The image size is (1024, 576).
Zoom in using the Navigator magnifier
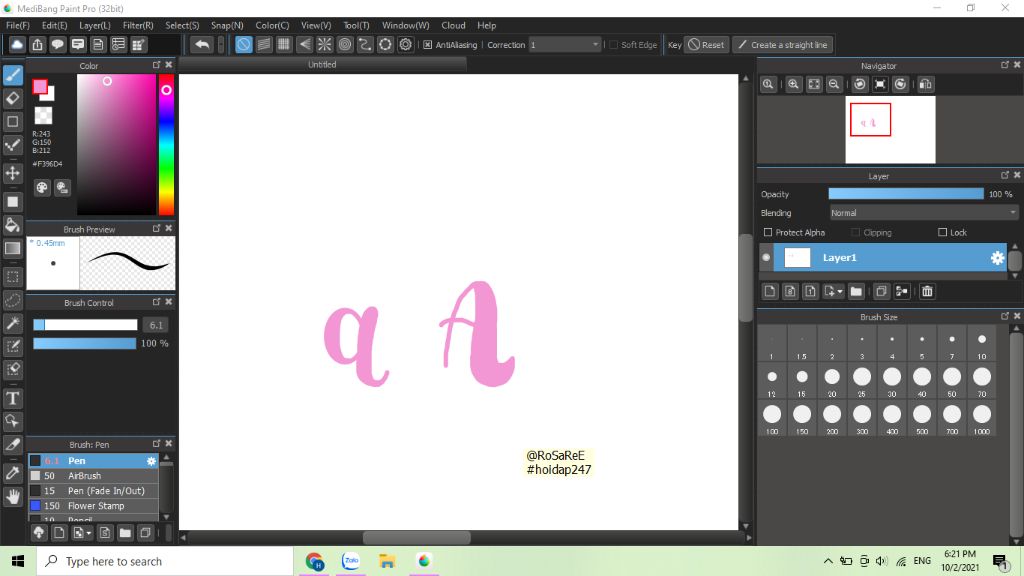click(x=793, y=85)
